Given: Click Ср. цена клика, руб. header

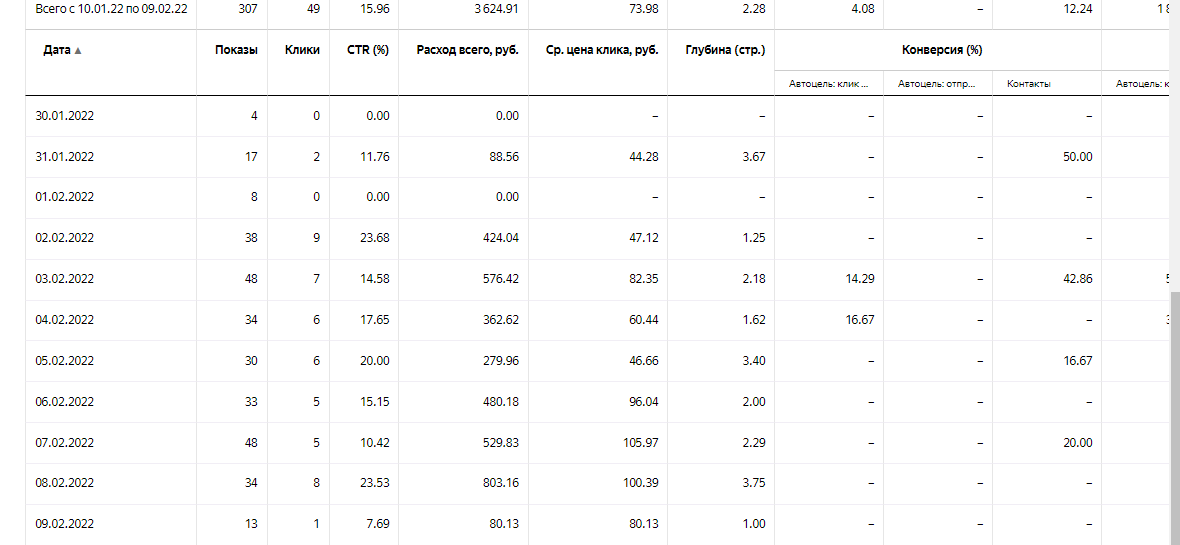Looking at the screenshot, I should (x=602, y=50).
